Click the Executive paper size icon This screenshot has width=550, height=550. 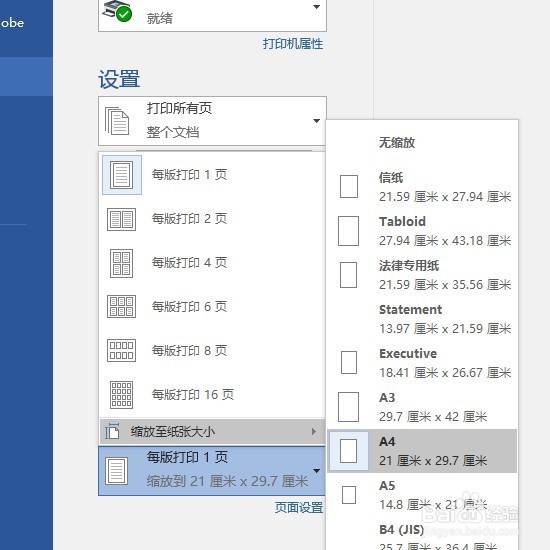pos(349,362)
